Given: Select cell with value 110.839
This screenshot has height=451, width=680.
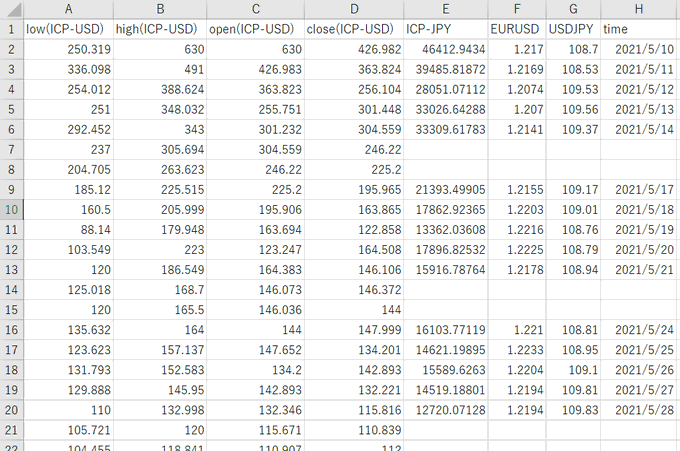Looking at the screenshot, I should click(x=354, y=430).
